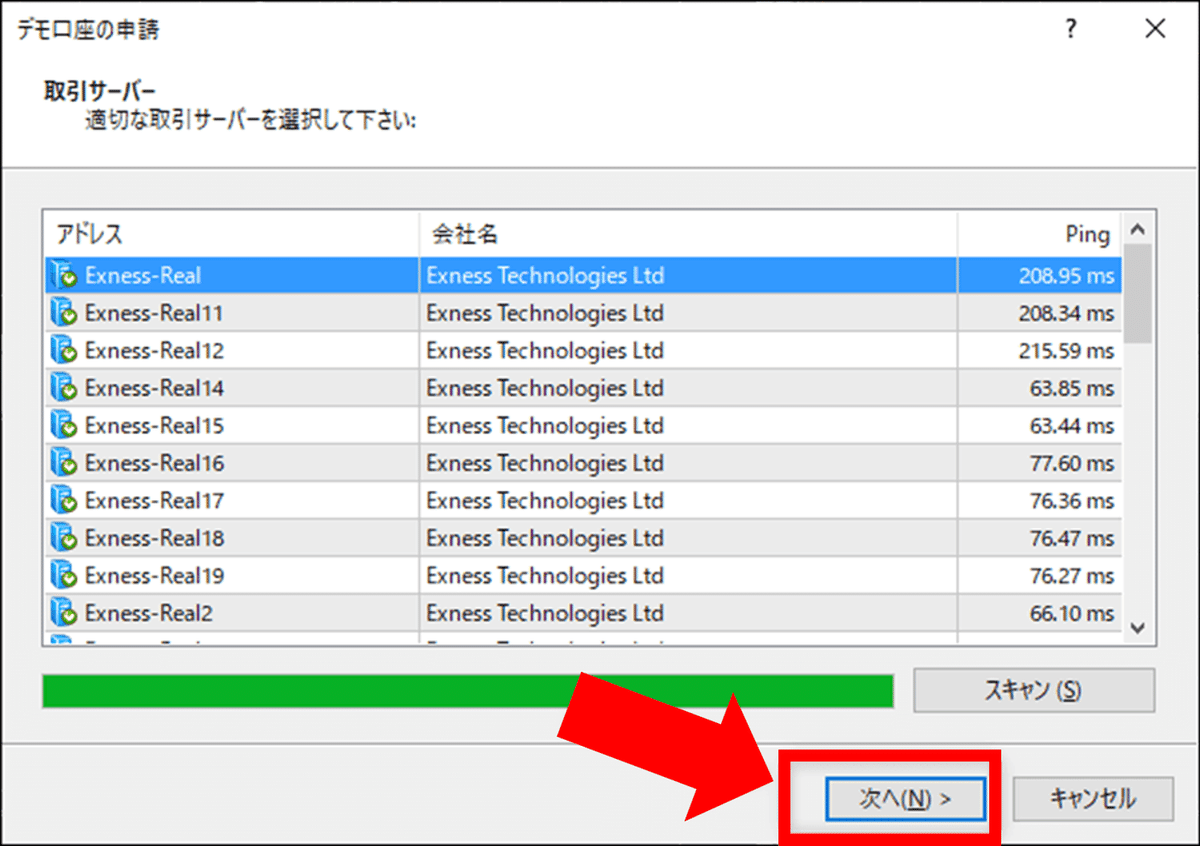Screen dimensions: 1200x846
Task: Click the 76.36 ms ping value
Action: pos(1072,501)
